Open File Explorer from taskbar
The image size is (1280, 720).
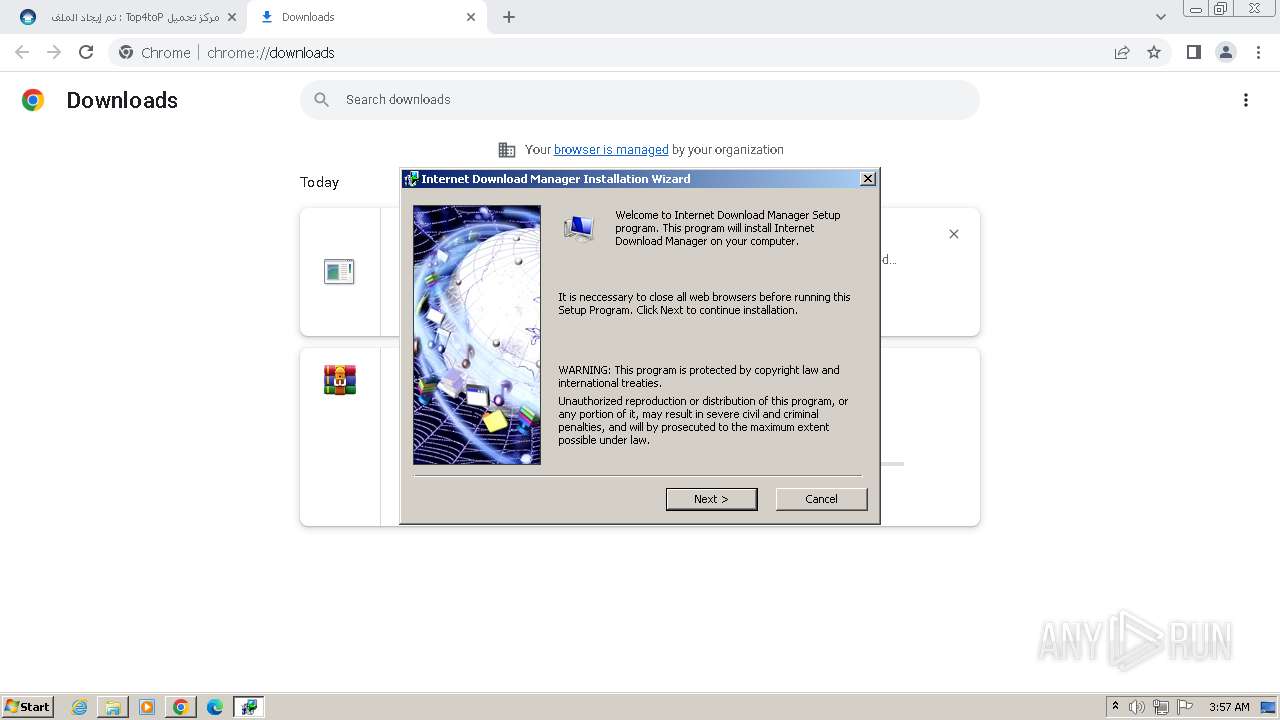[113, 707]
